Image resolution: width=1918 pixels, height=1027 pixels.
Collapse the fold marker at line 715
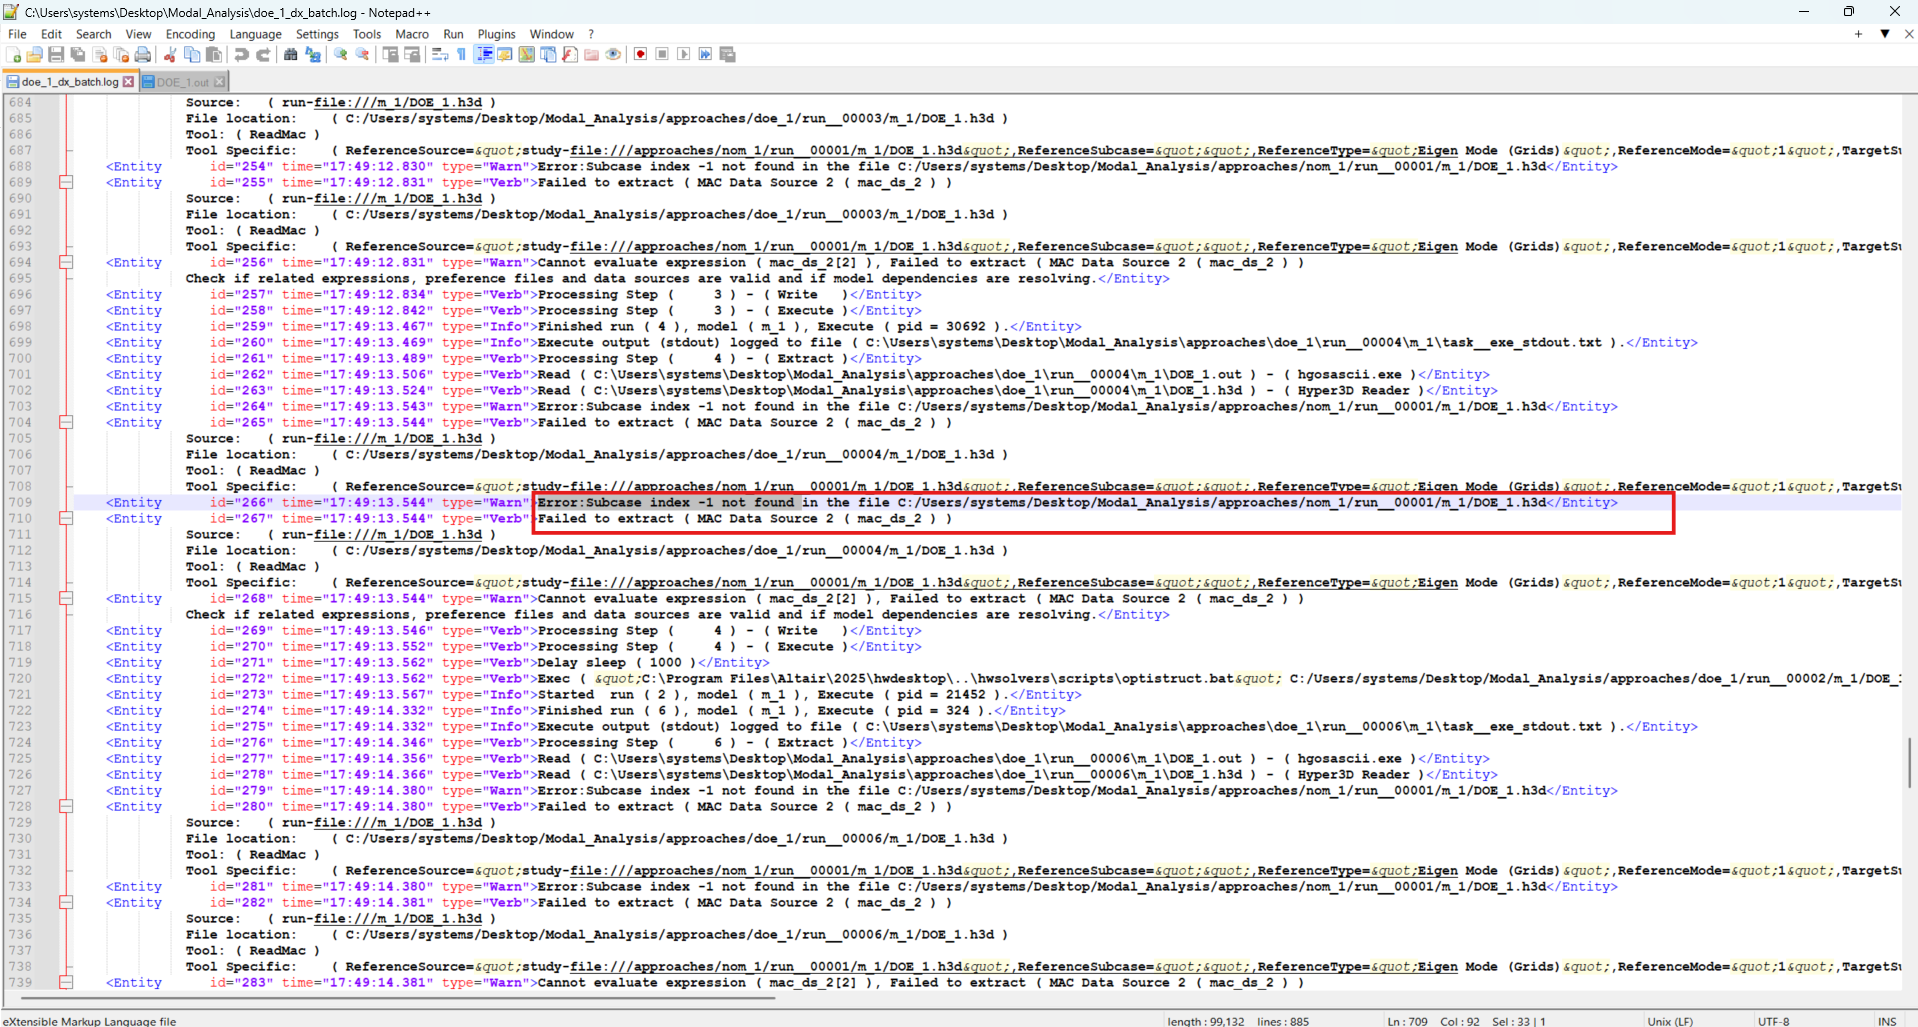(x=66, y=598)
